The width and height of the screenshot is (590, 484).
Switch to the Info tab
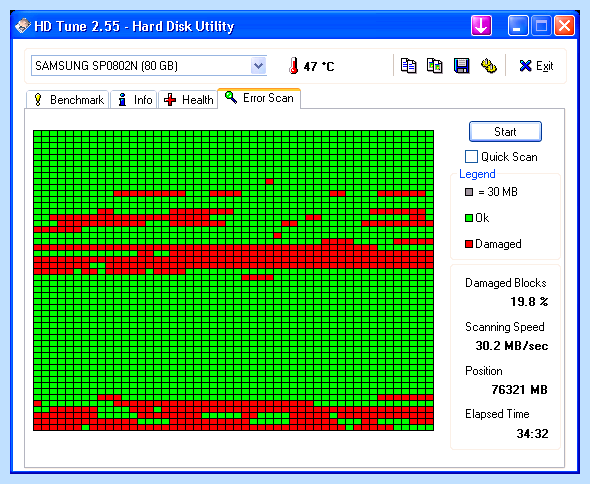tap(134, 100)
